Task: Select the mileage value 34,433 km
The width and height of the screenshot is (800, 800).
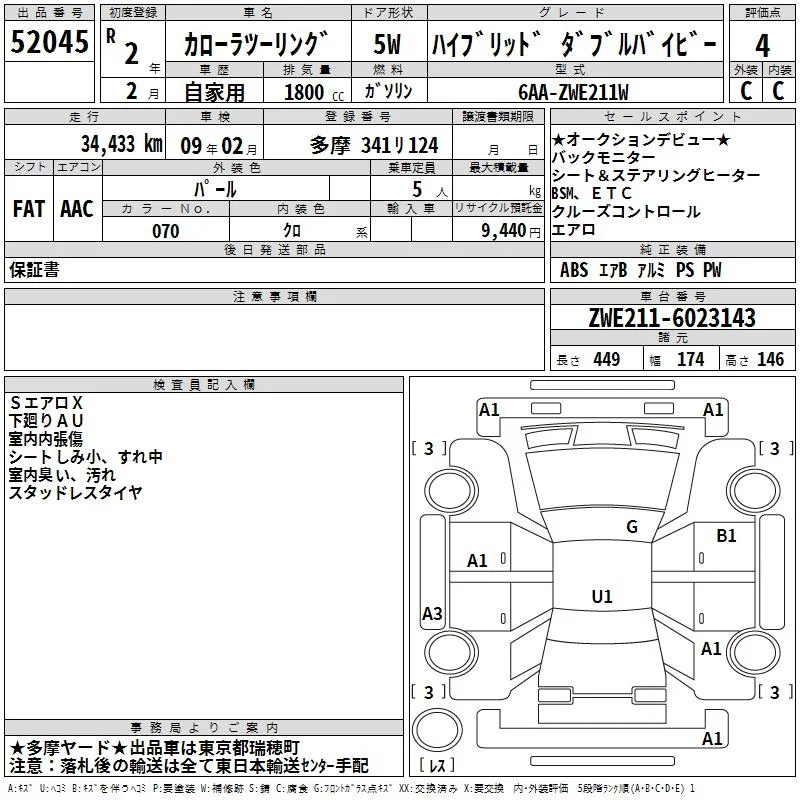Action: click(121, 144)
